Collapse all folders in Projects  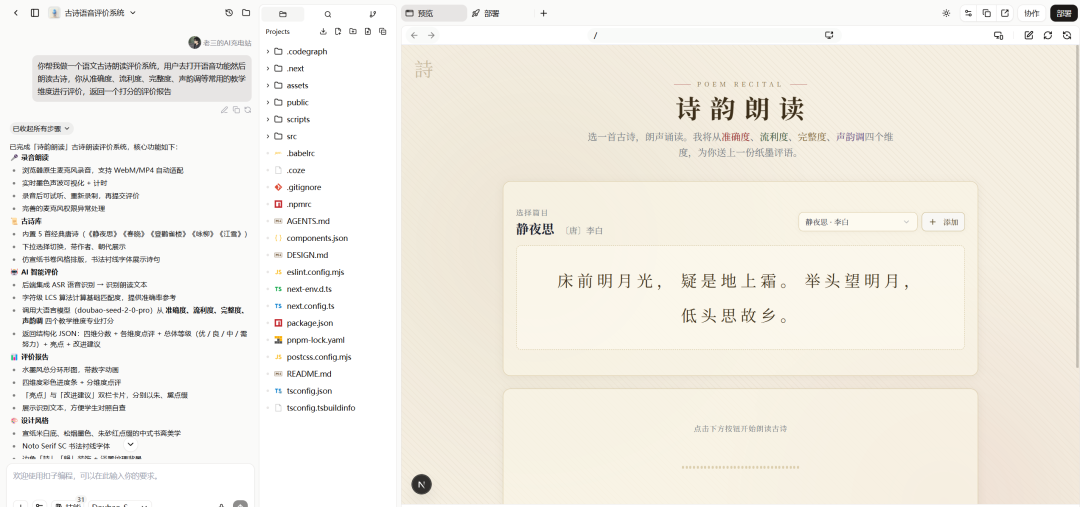pos(383,32)
